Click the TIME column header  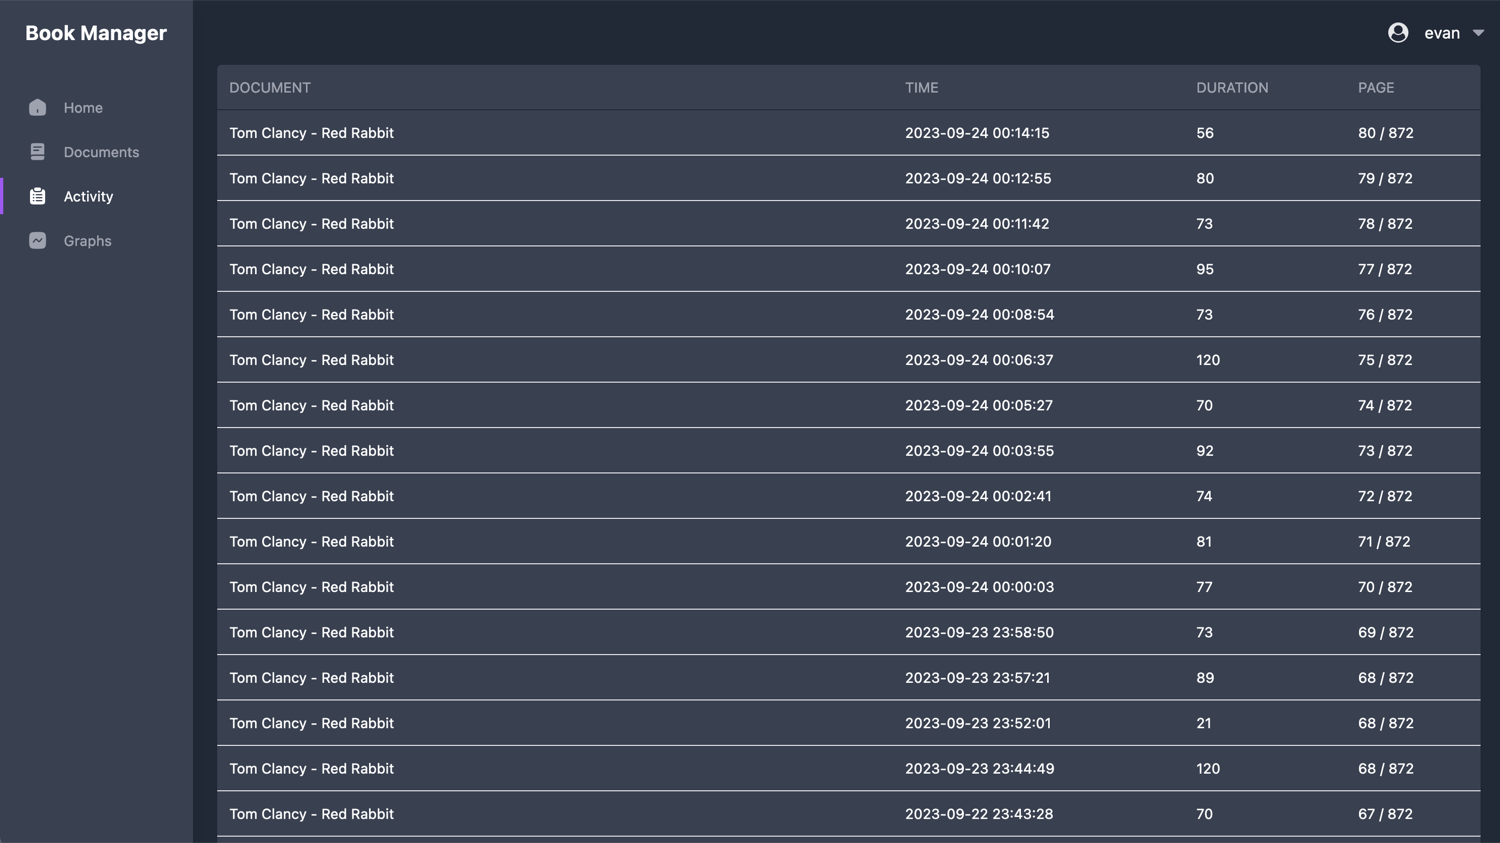(921, 88)
